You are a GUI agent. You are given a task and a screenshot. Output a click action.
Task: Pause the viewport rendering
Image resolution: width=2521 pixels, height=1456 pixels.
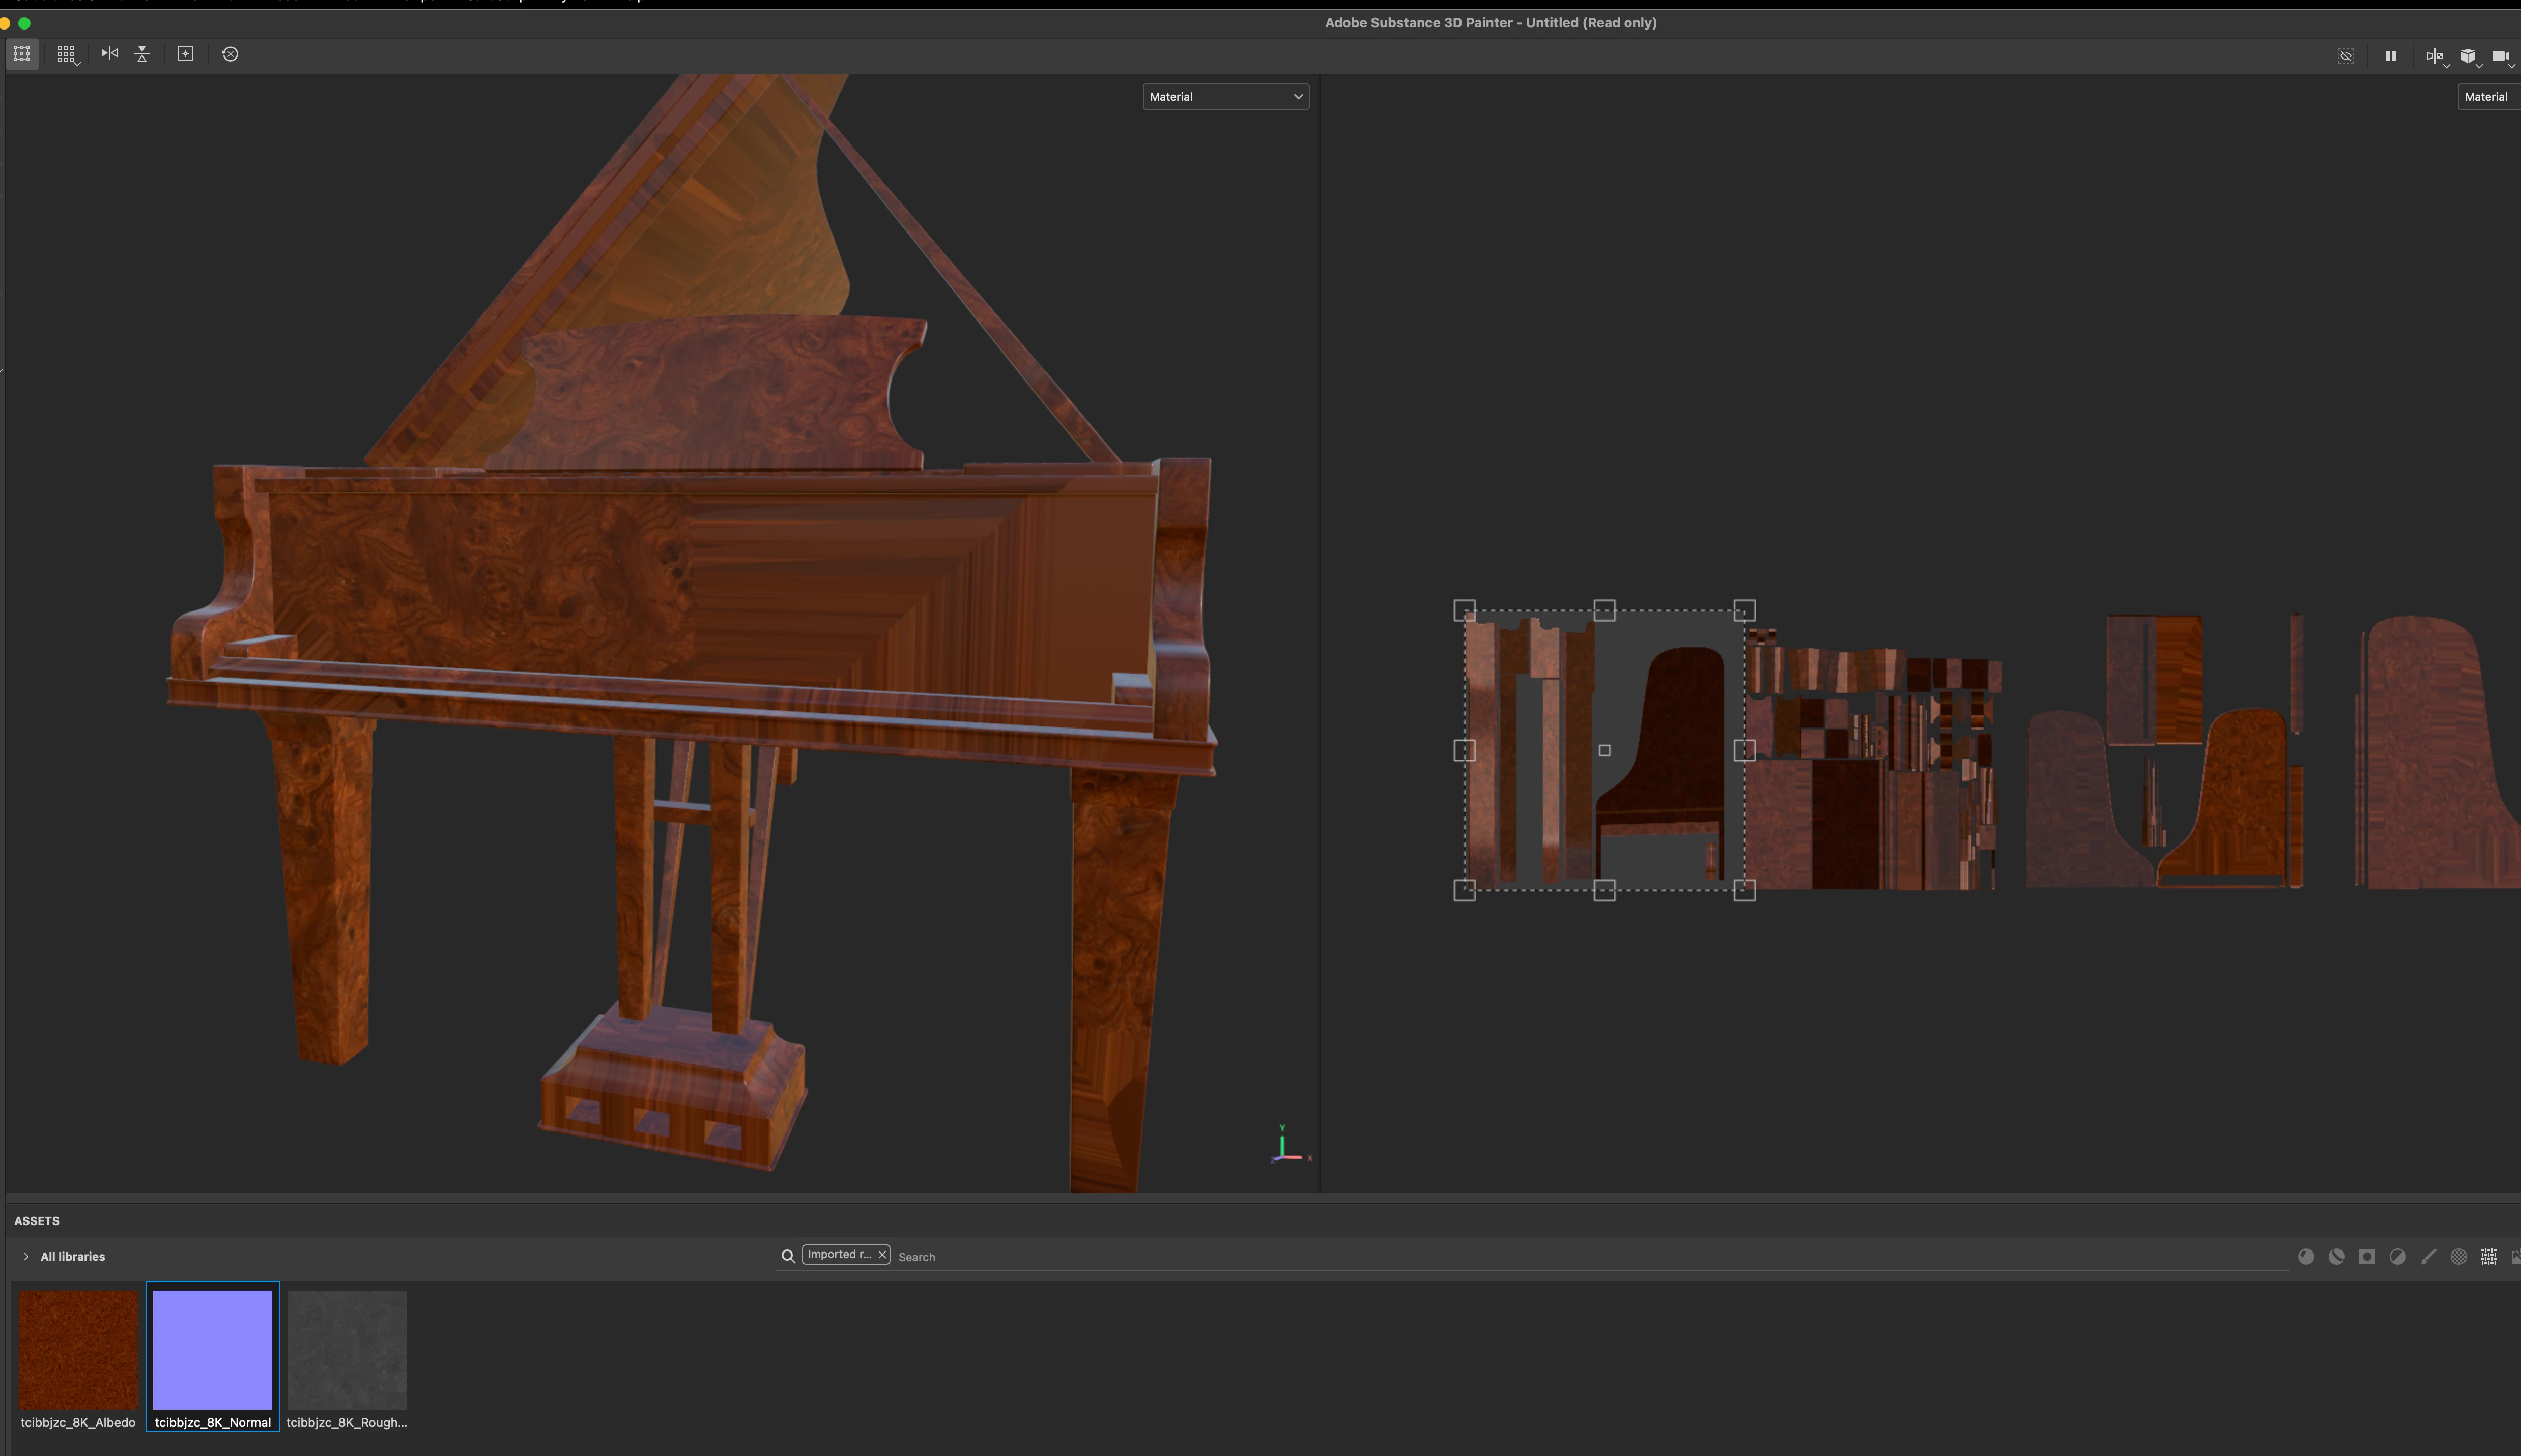click(2391, 56)
